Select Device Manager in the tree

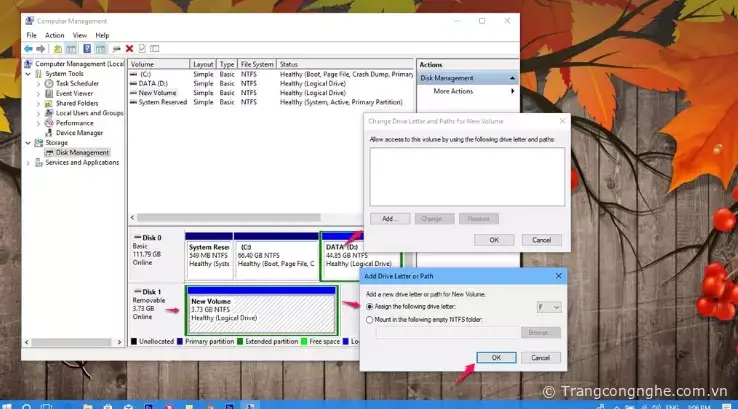(x=79, y=132)
